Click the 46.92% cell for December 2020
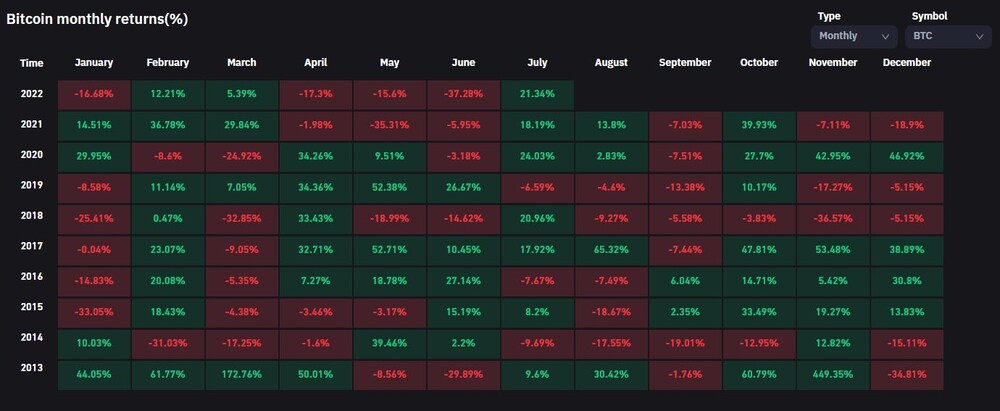Image resolution: width=1000 pixels, height=411 pixels. coord(907,156)
